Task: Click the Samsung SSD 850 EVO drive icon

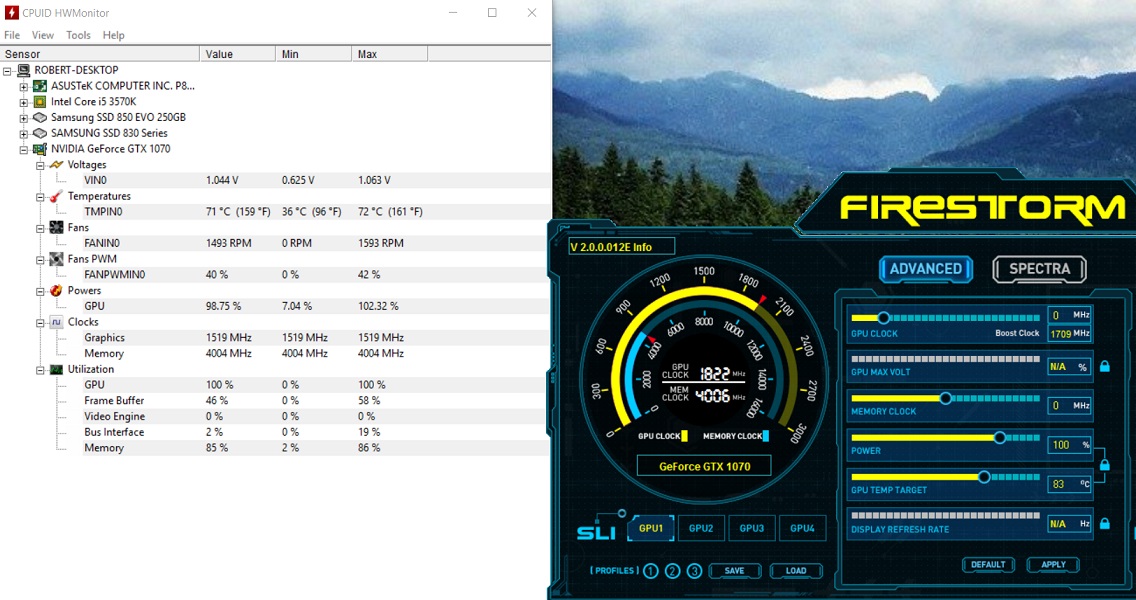Action: click(40, 117)
